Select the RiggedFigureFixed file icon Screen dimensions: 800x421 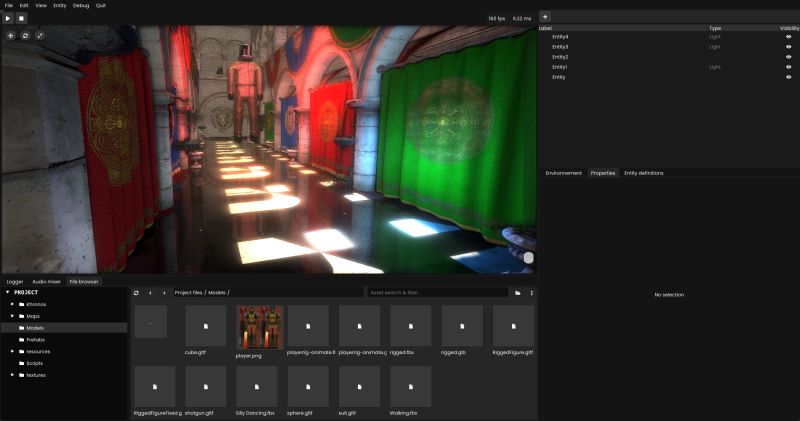[155, 386]
